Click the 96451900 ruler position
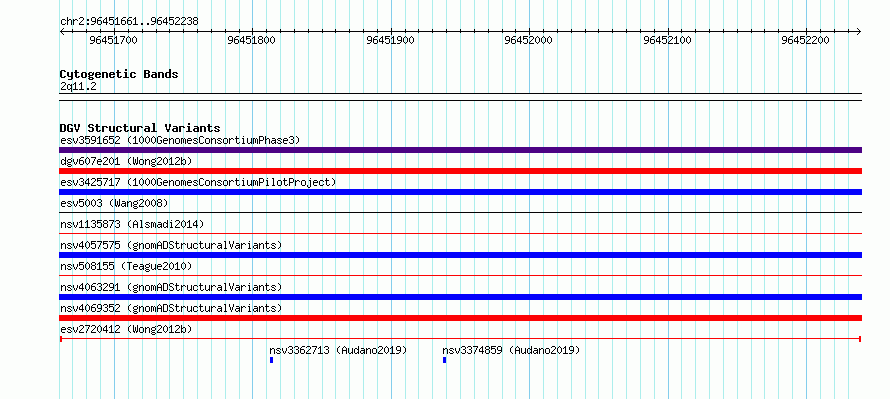The image size is (890, 399). tap(391, 40)
